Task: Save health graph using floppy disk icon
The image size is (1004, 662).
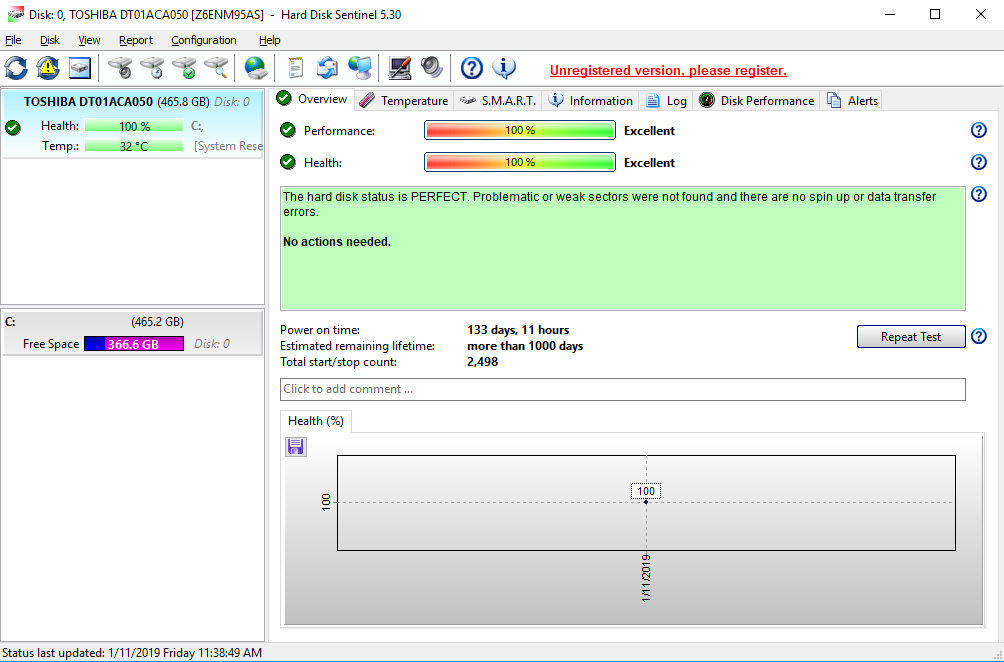Action: coord(296,447)
